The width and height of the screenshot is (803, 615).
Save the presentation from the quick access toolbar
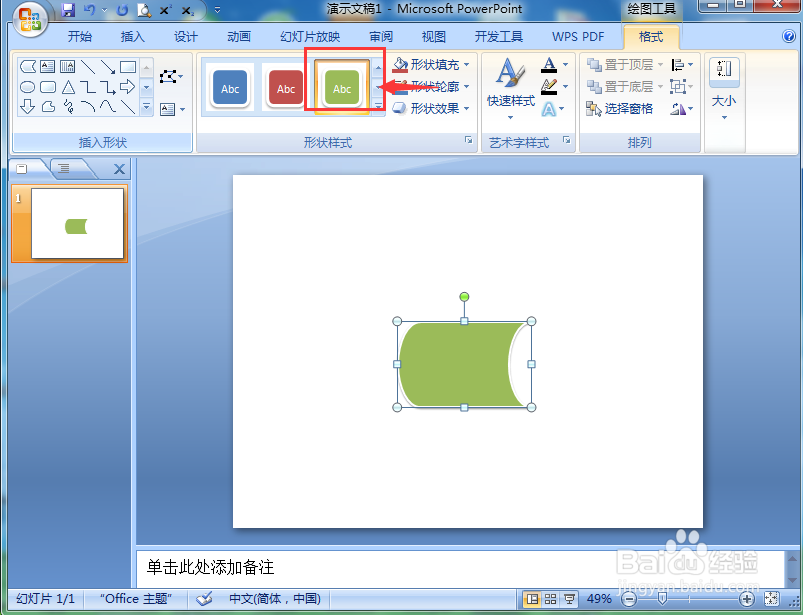68,10
